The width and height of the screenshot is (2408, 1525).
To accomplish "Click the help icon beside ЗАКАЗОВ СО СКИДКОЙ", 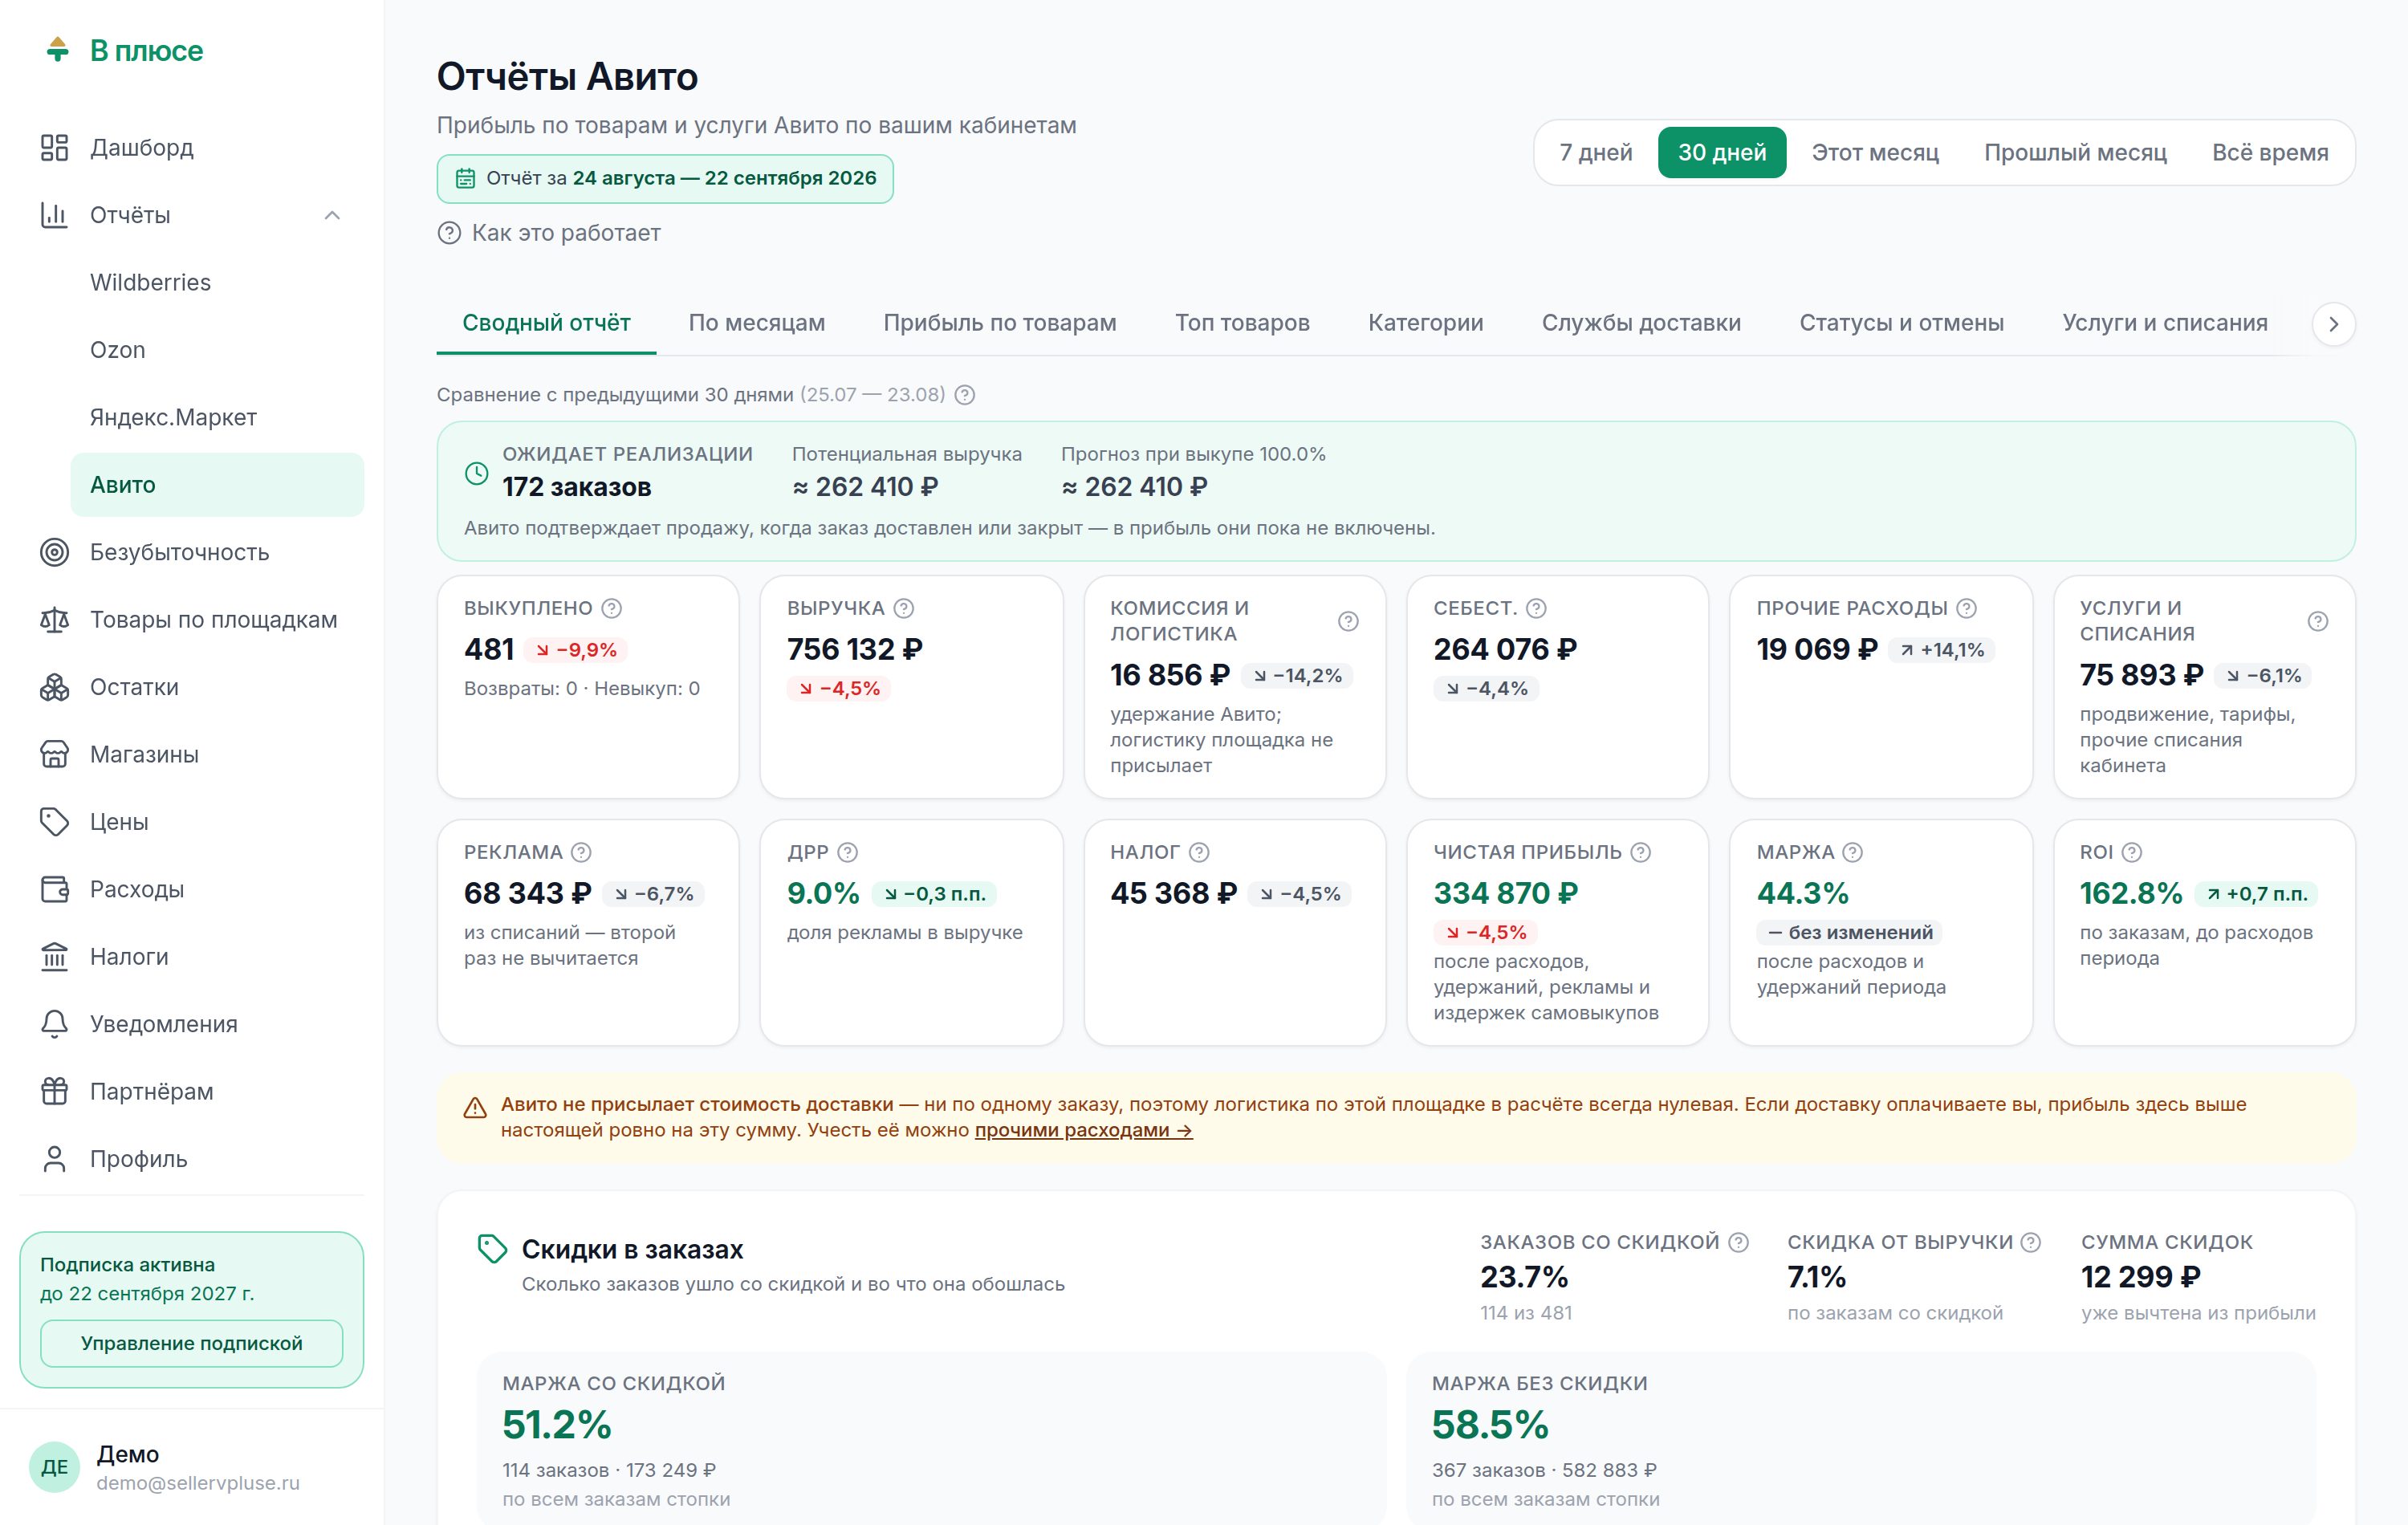I will (x=1739, y=1242).
